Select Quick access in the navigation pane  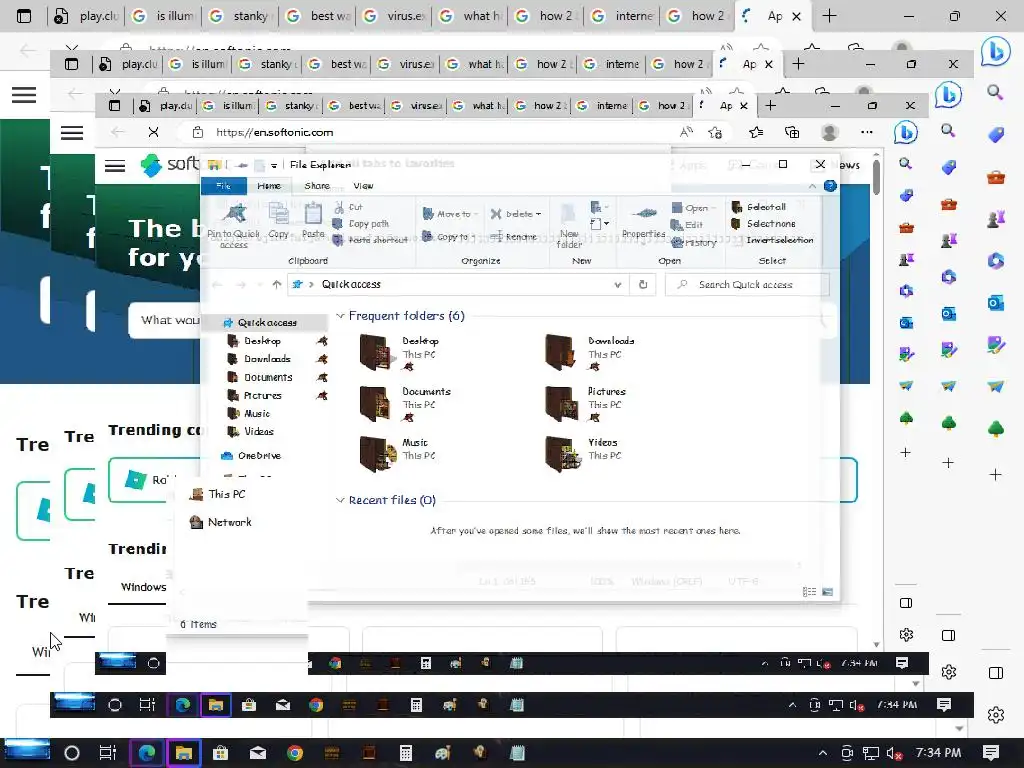click(266, 323)
